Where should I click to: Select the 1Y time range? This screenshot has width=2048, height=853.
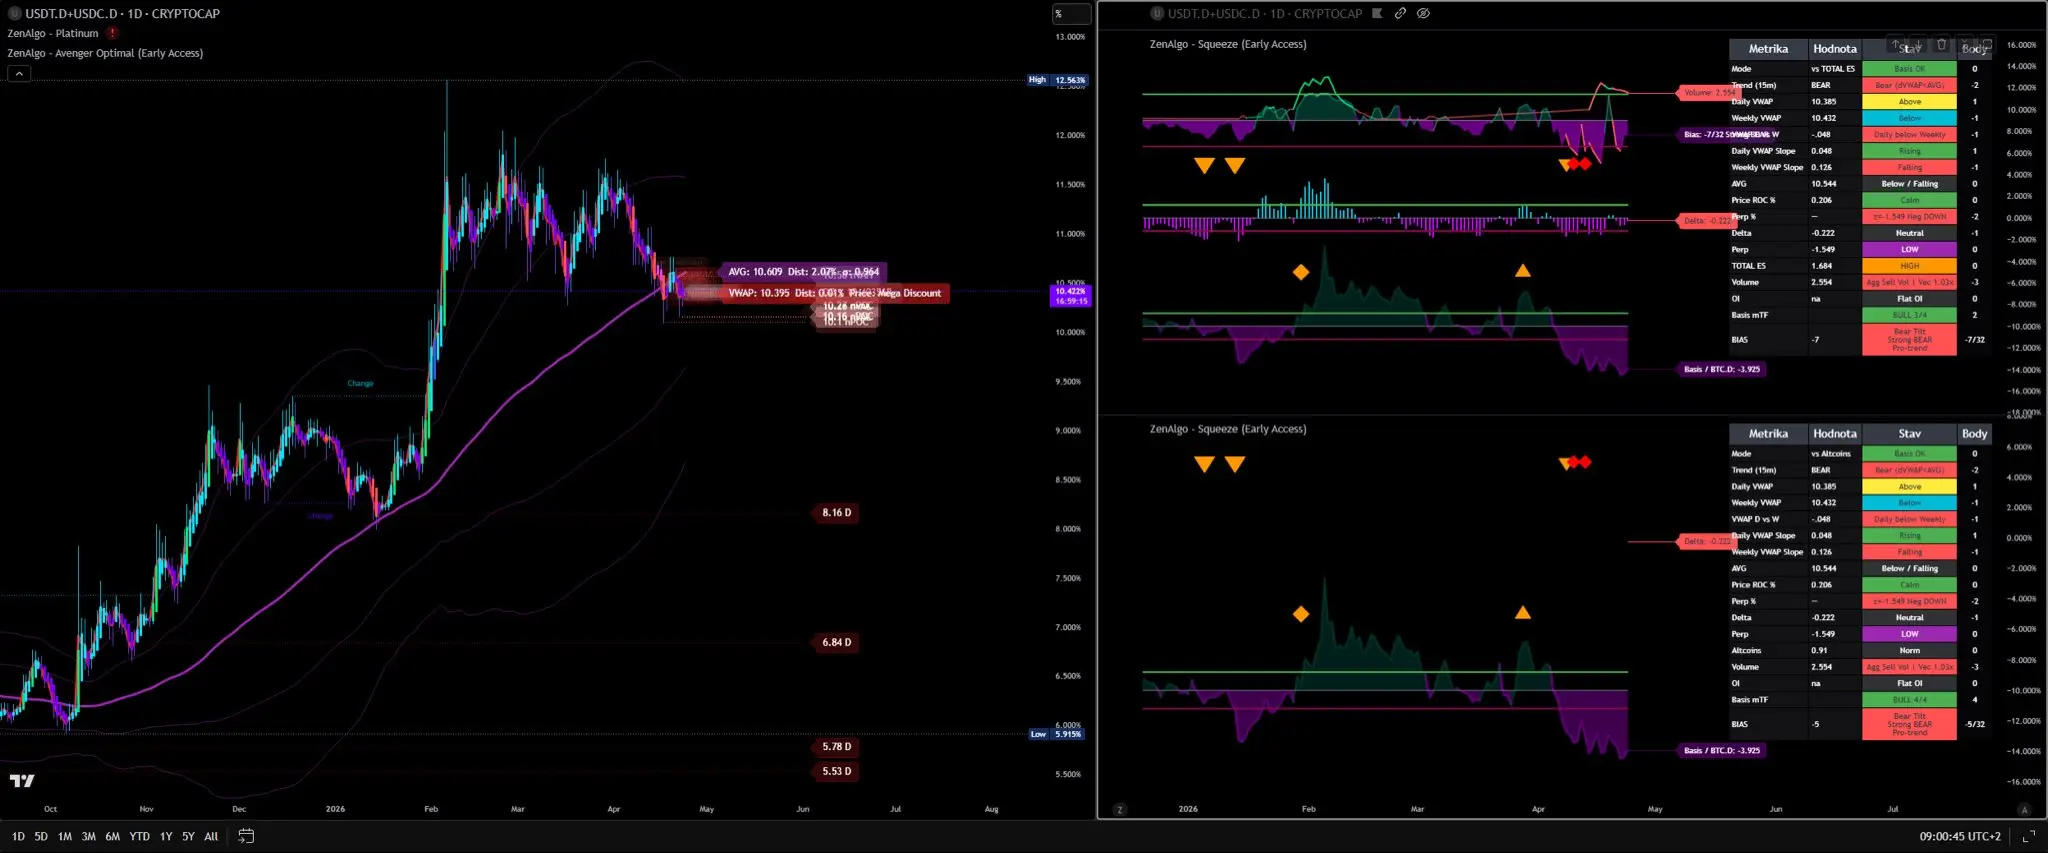(166, 836)
